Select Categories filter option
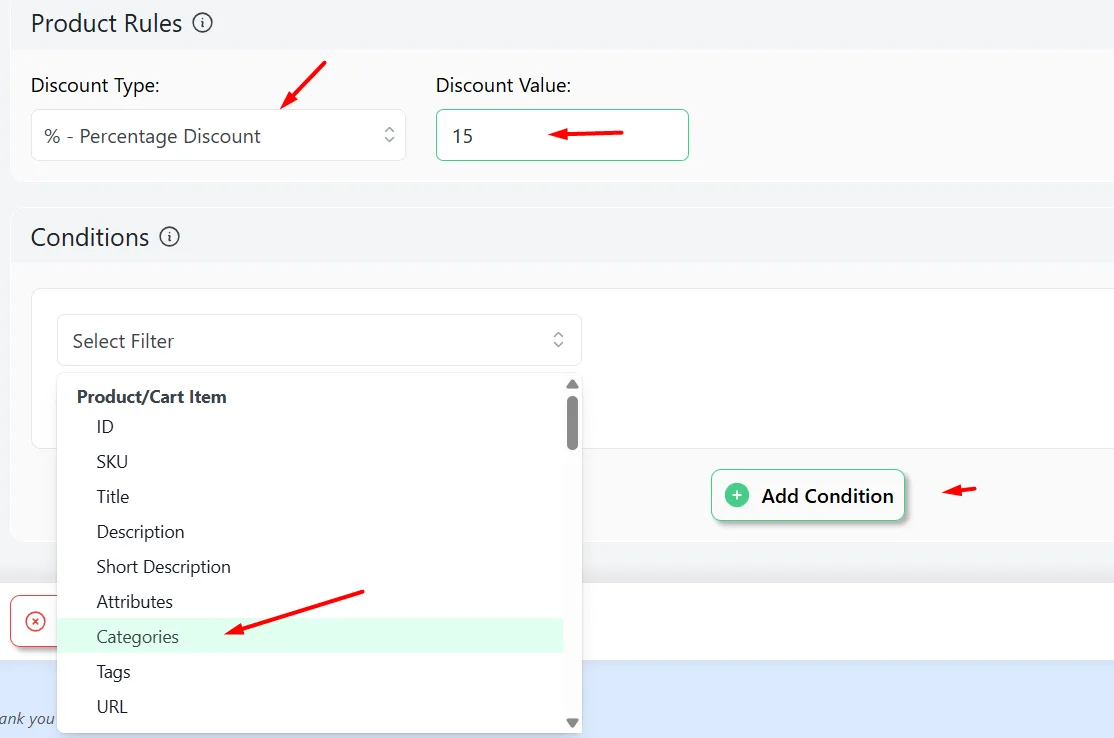The height and width of the screenshot is (738, 1114). click(310, 636)
